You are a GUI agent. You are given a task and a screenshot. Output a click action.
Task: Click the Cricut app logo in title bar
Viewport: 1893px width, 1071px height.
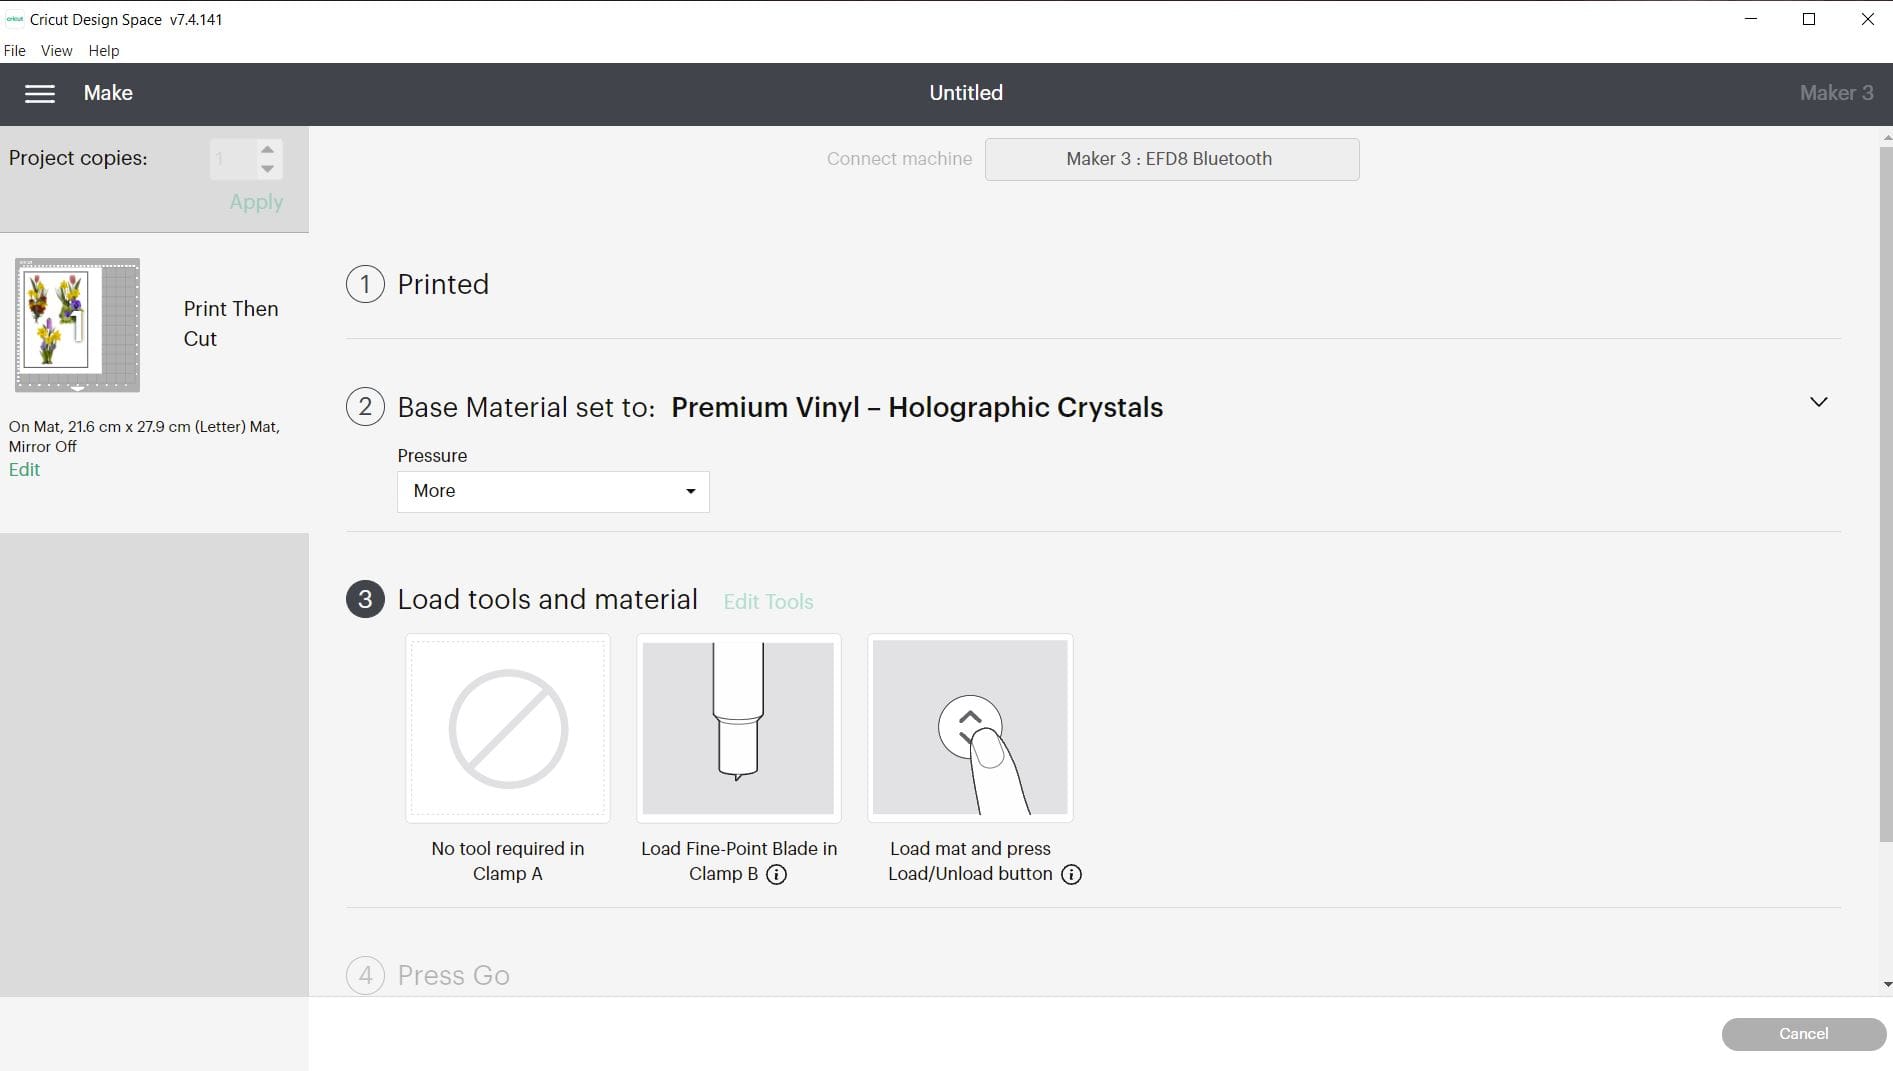[14, 19]
